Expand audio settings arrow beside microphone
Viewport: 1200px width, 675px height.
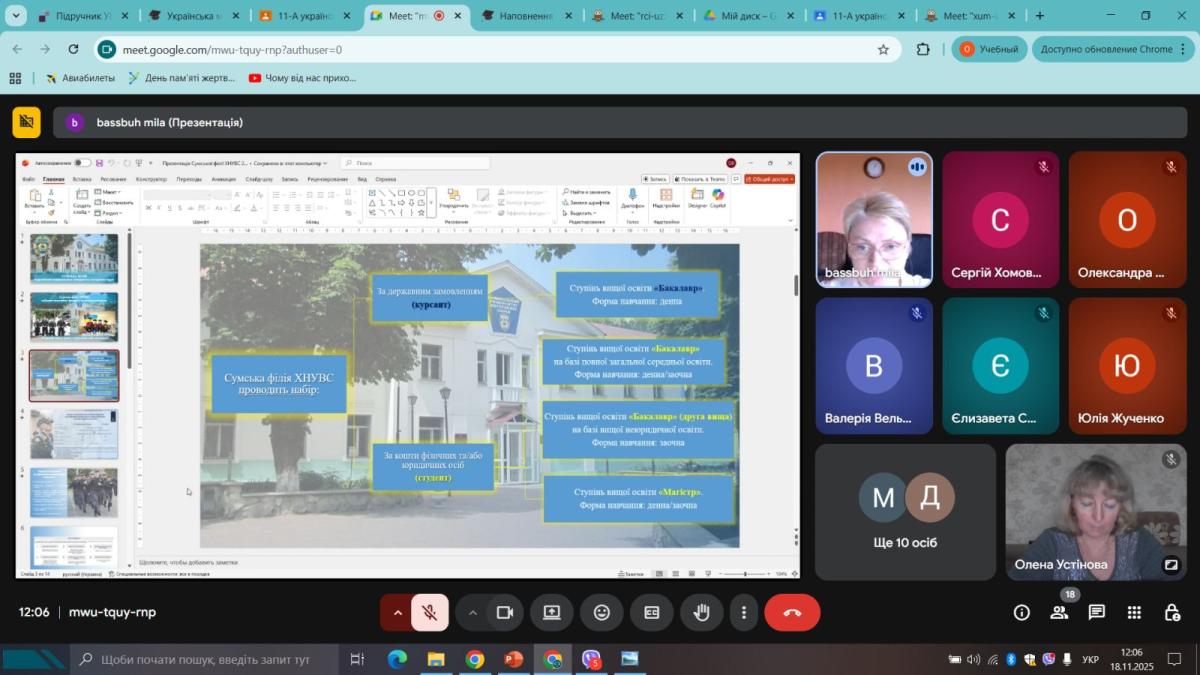[397, 613]
